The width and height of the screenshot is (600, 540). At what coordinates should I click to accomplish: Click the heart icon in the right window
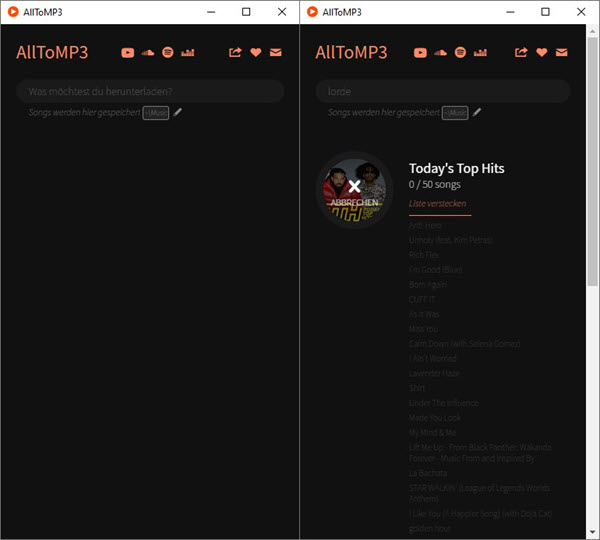541,52
